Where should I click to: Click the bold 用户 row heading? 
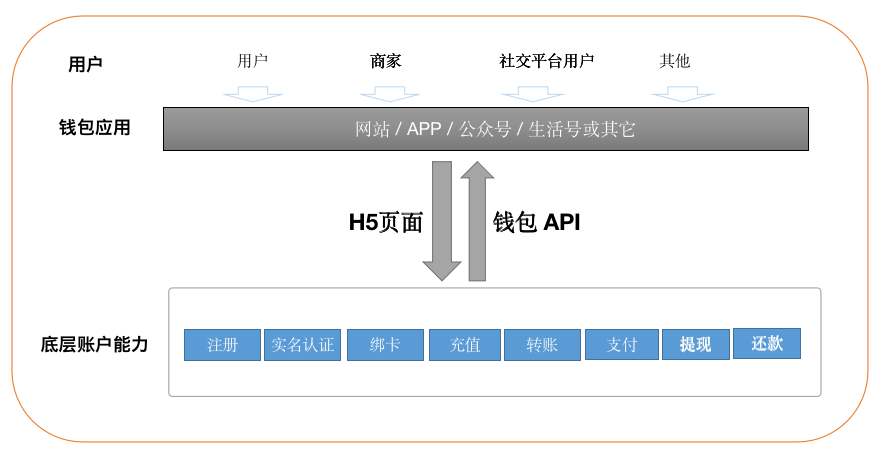pos(85,64)
